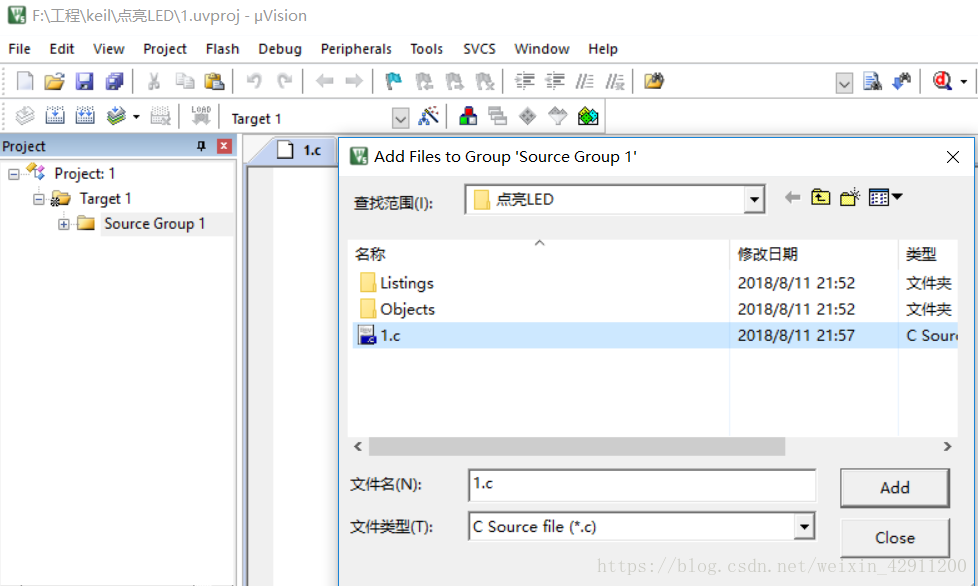Build target files icon

click(55, 115)
